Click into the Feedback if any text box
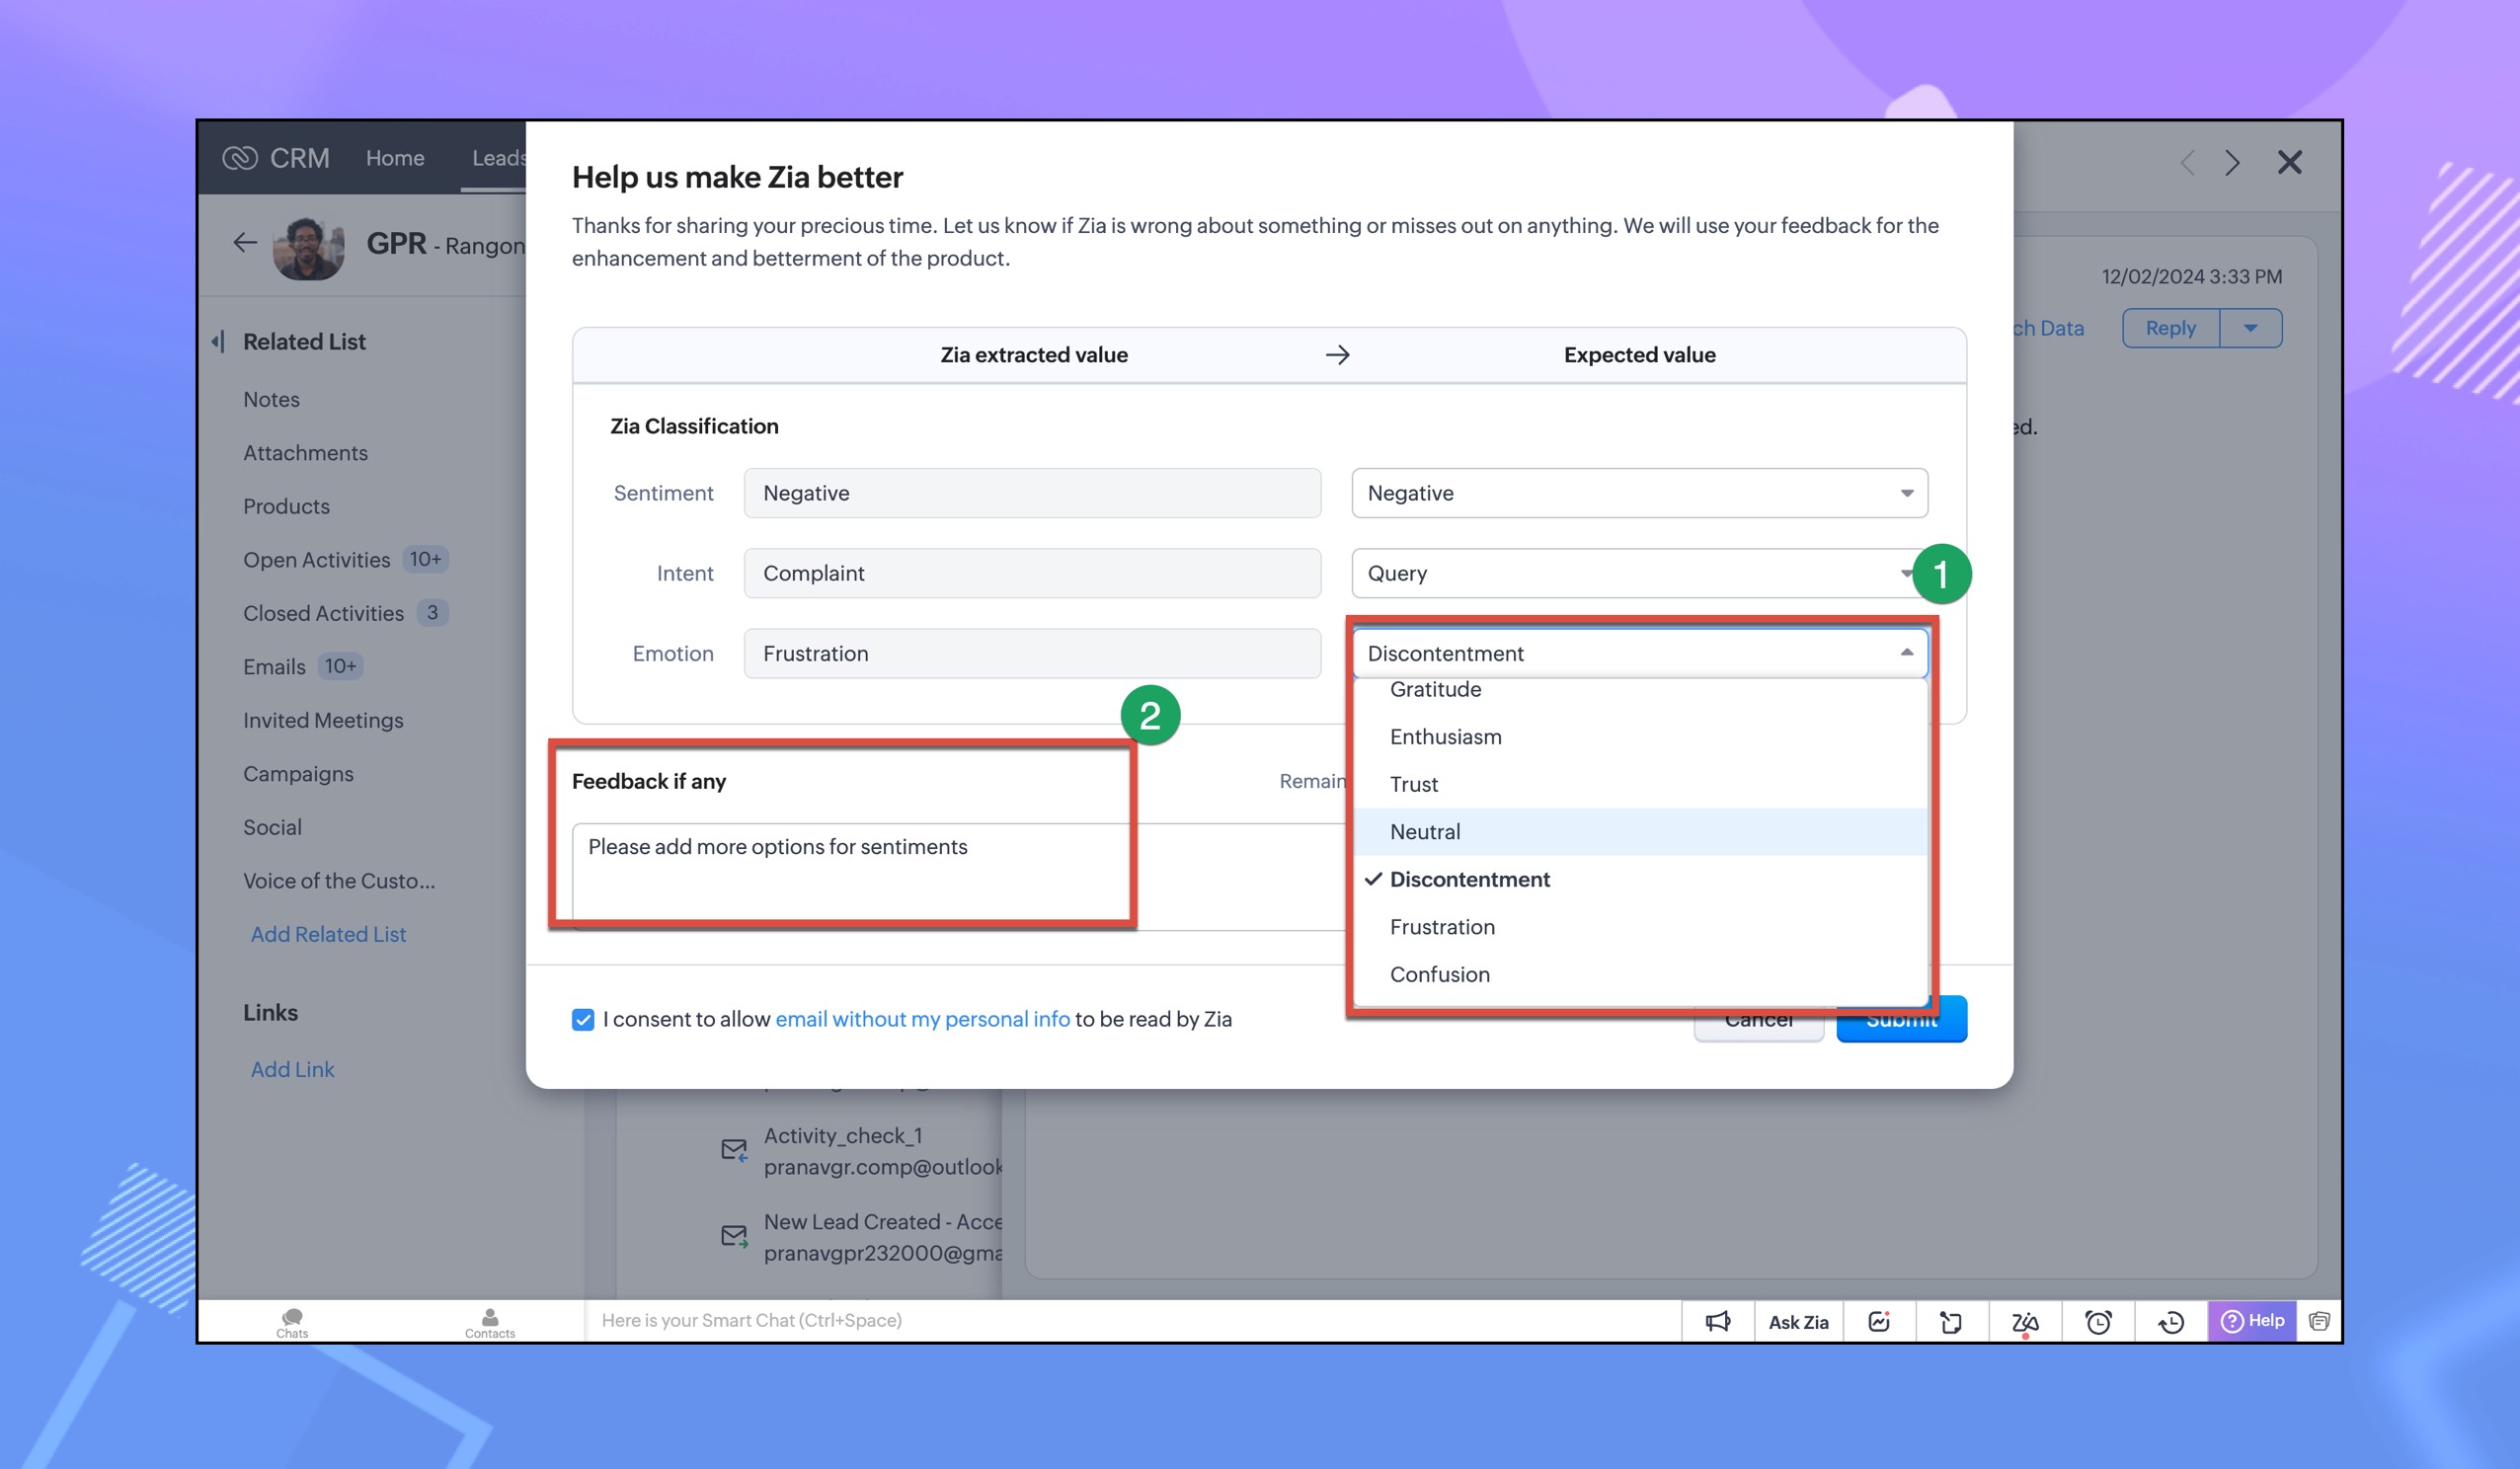Screen dimensions: 2520x1469 click(850, 868)
